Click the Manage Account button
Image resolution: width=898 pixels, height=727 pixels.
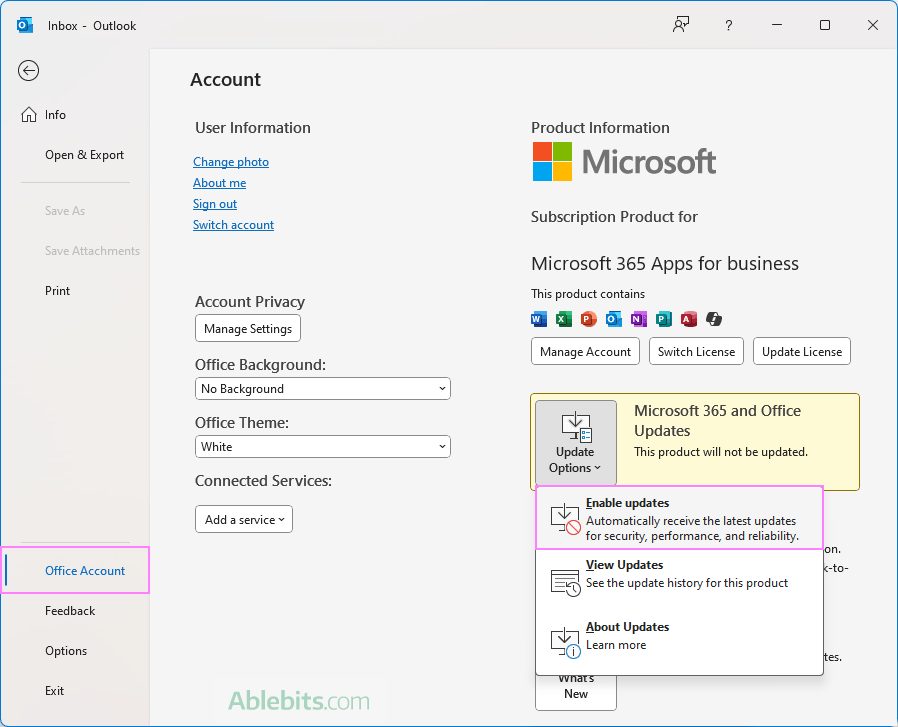pos(585,351)
